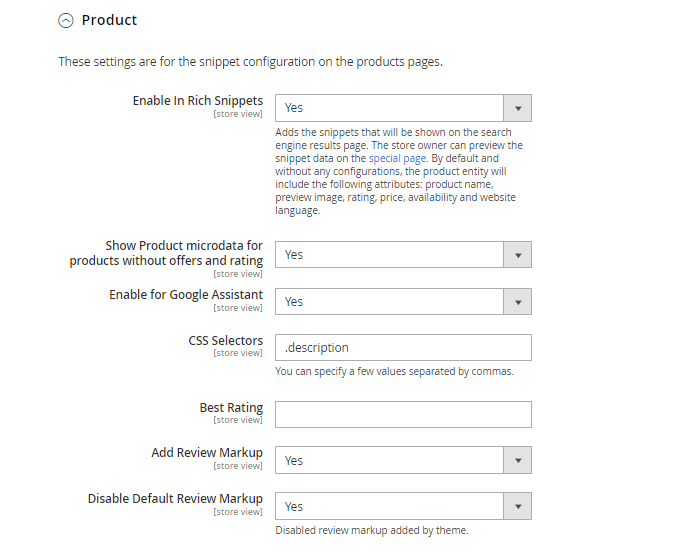Collapse the Product section circle chevron icon
This screenshot has width=685, height=552.
66,20
